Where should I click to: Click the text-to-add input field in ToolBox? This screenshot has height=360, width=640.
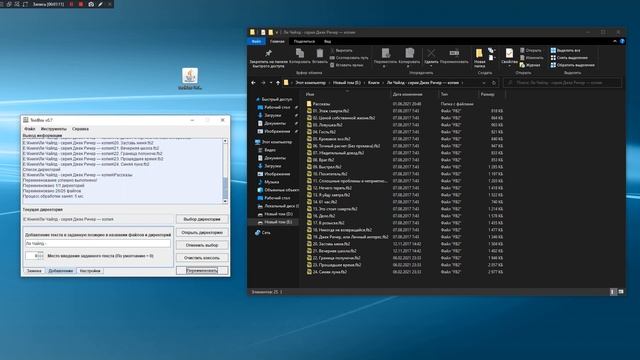pyautogui.click(x=98, y=243)
